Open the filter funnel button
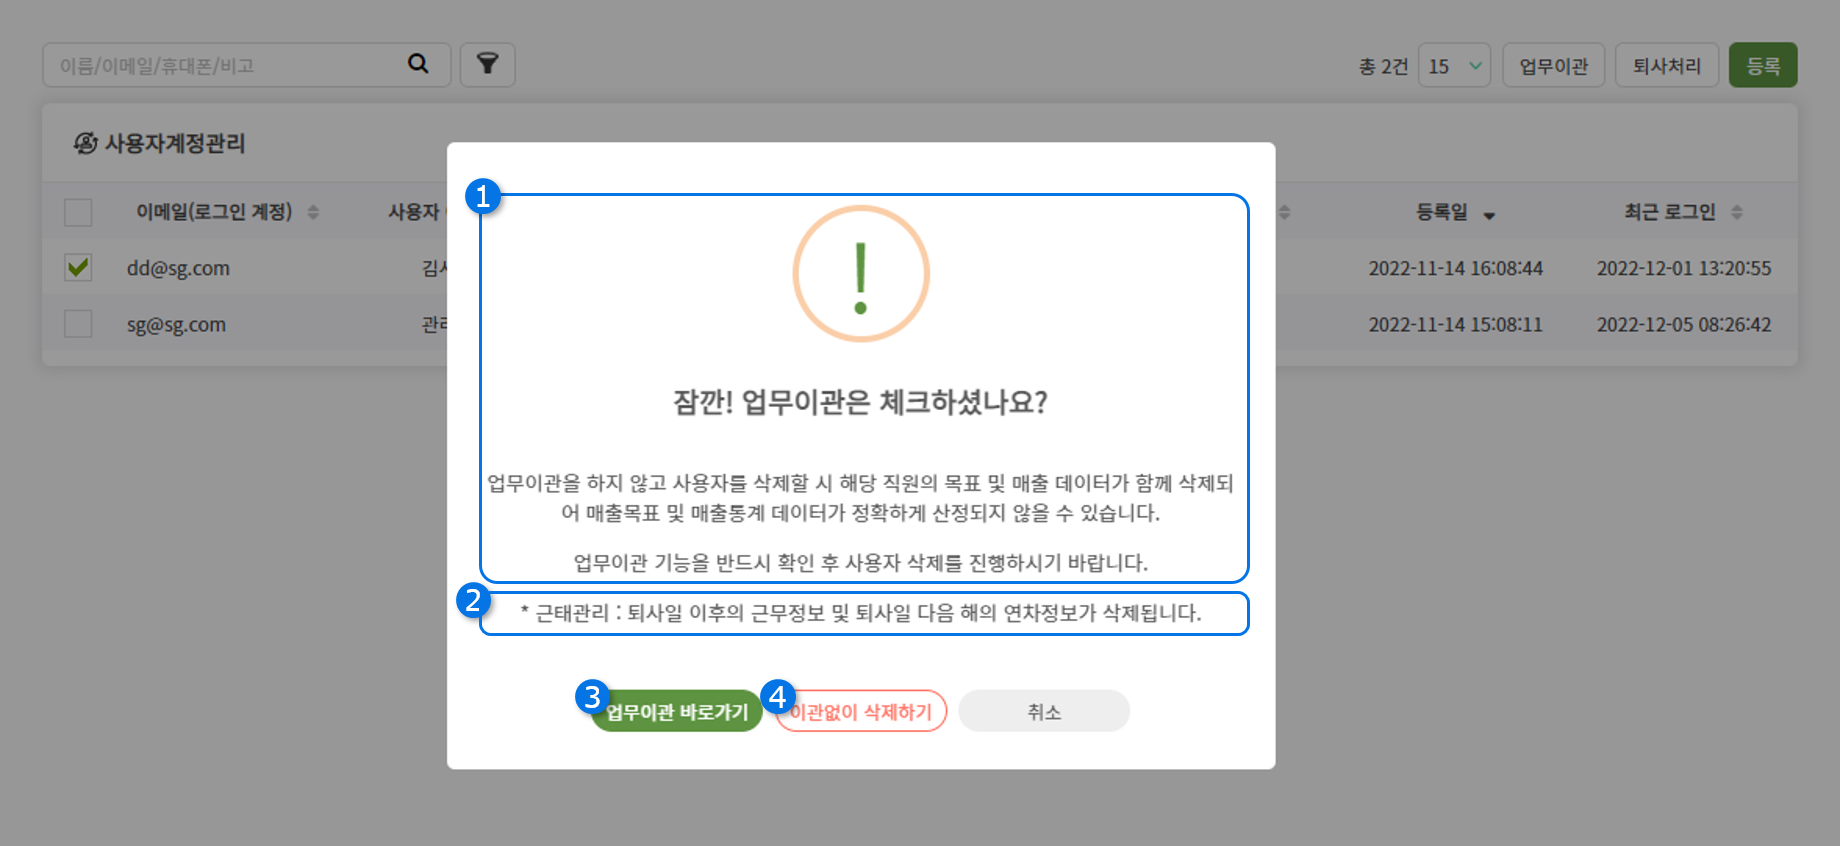 pyautogui.click(x=487, y=65)
